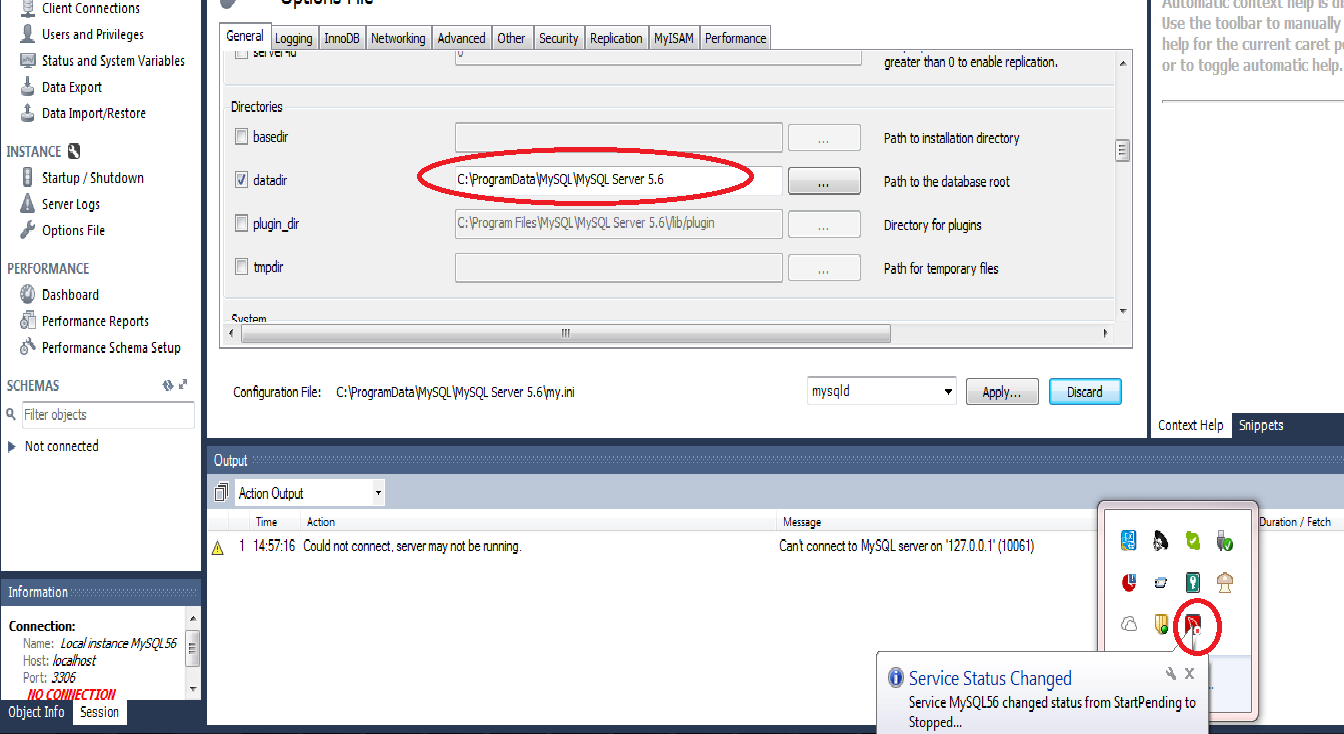Open the Action Output dropdown
The width and height of the screenshot is (1344, 734).
[x=309, y=493]
